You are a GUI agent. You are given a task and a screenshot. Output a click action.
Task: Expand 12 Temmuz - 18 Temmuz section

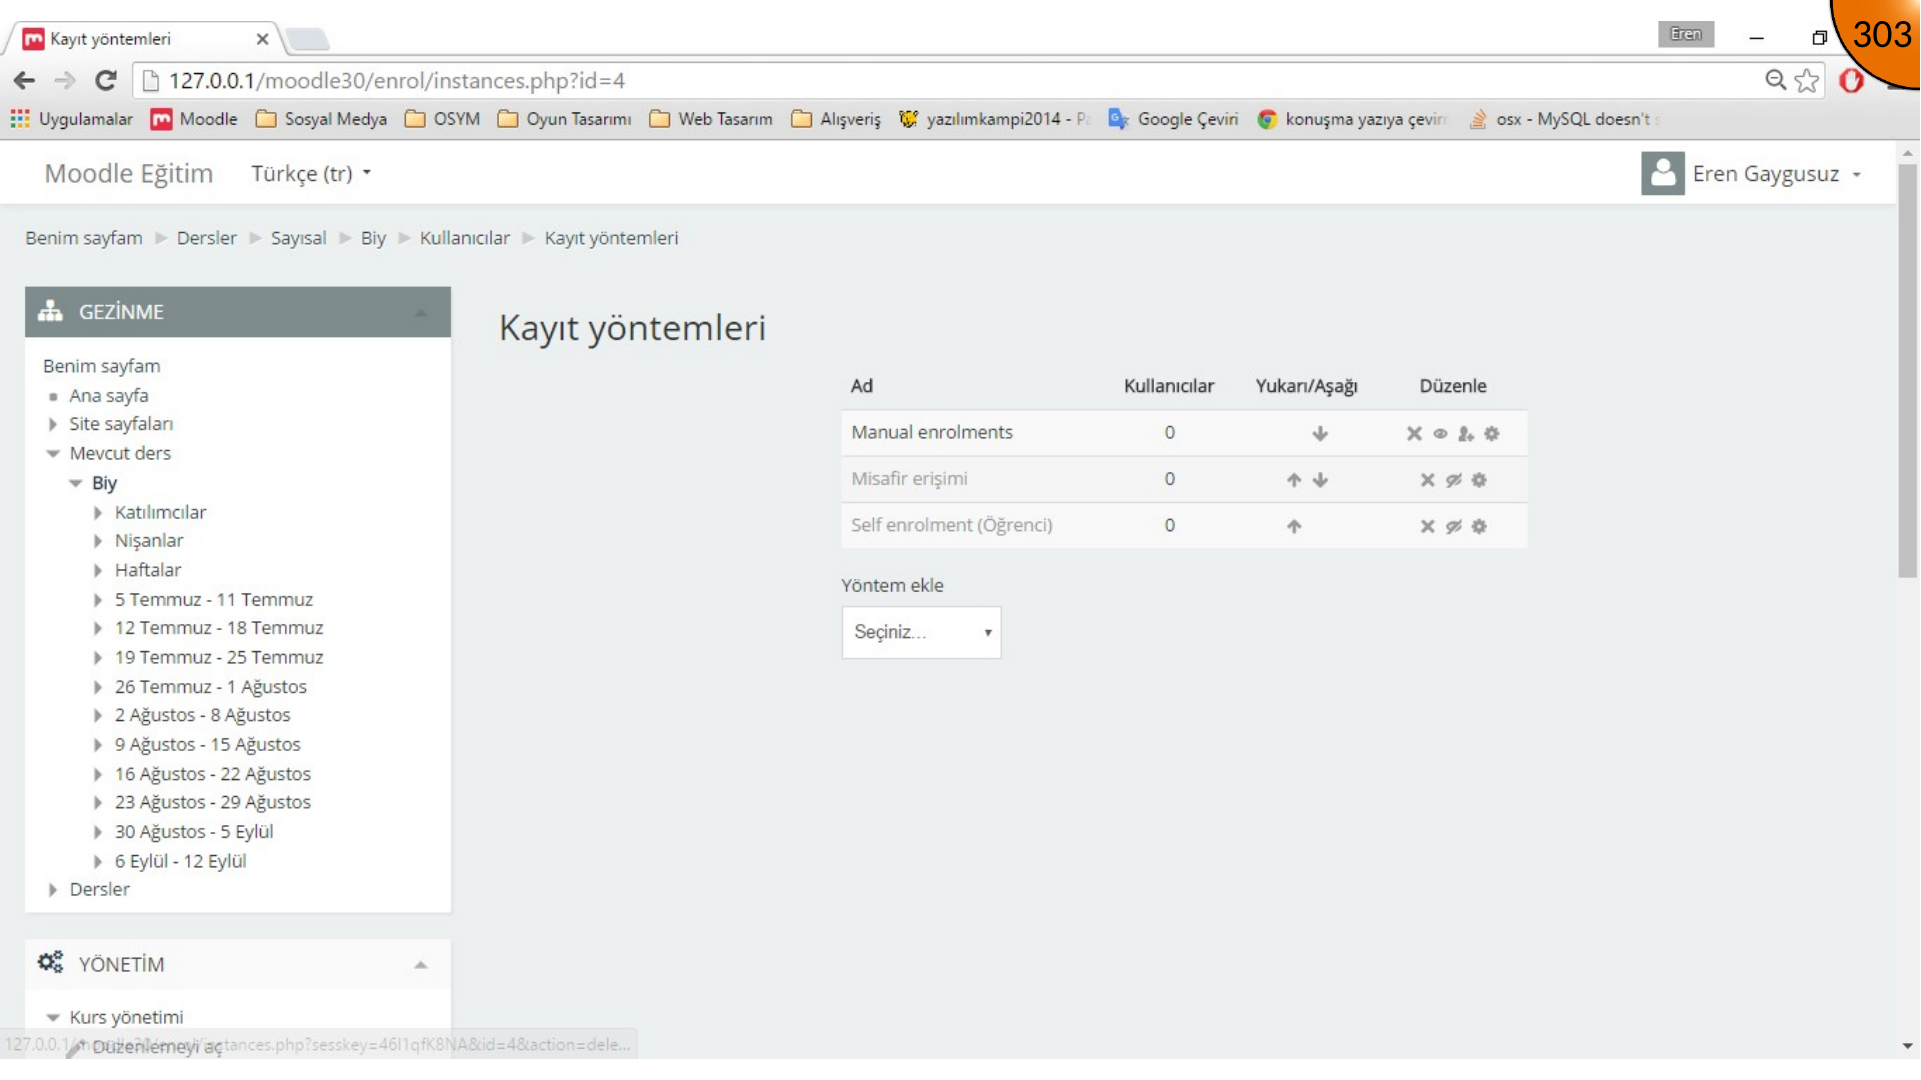click(x=98, y=628)
